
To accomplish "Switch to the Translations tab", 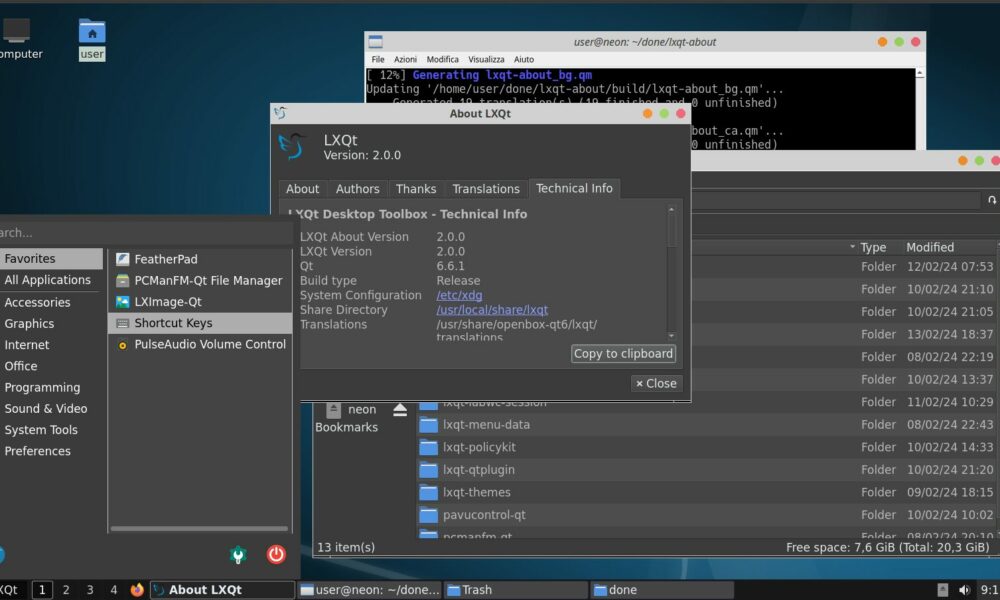I will point(486,189).
